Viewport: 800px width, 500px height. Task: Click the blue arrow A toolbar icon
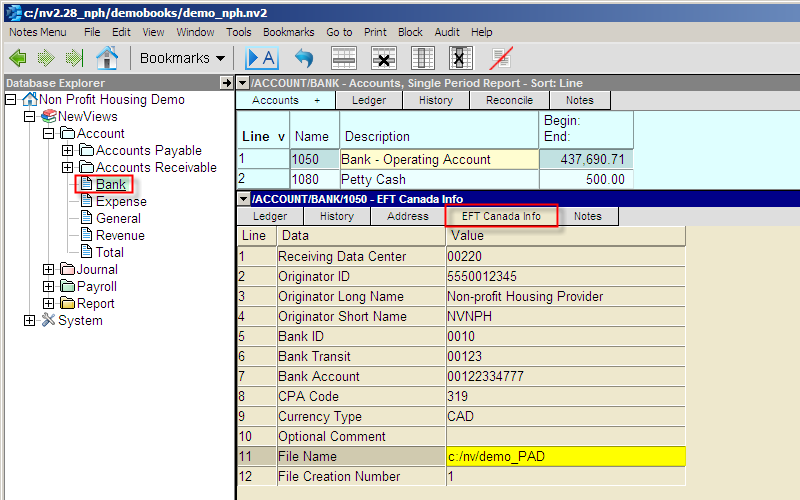261,58
